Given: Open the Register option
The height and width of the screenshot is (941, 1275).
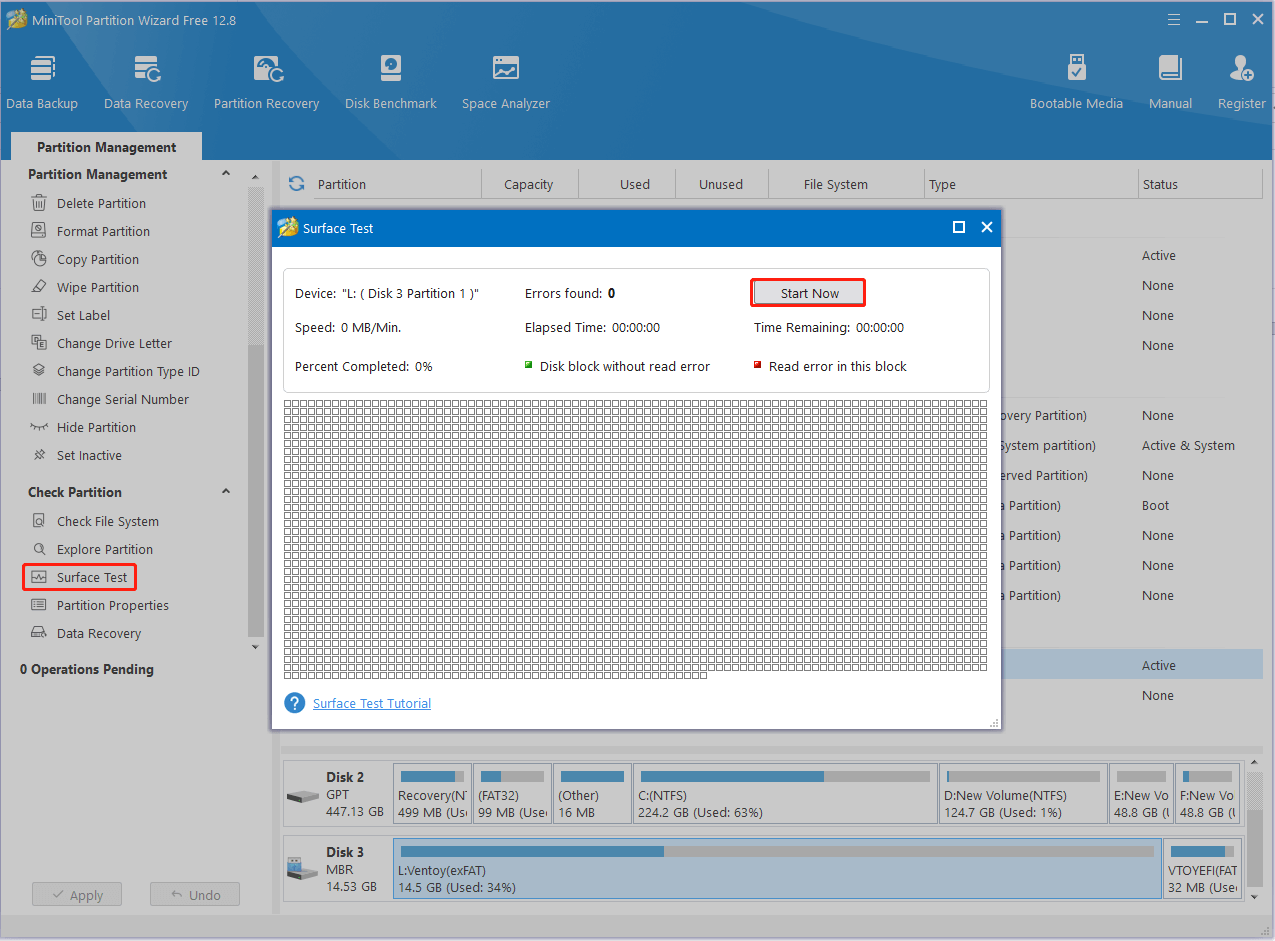Looking at the screenshot, I should [1240, 80].
